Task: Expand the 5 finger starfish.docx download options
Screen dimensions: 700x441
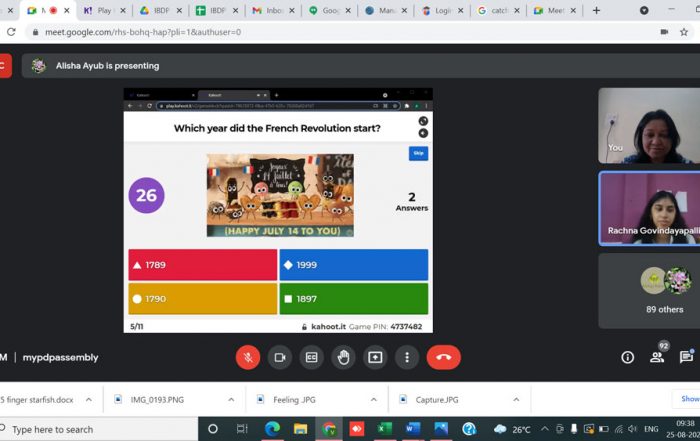Action: pyautogui.click(x=89, y=399)
